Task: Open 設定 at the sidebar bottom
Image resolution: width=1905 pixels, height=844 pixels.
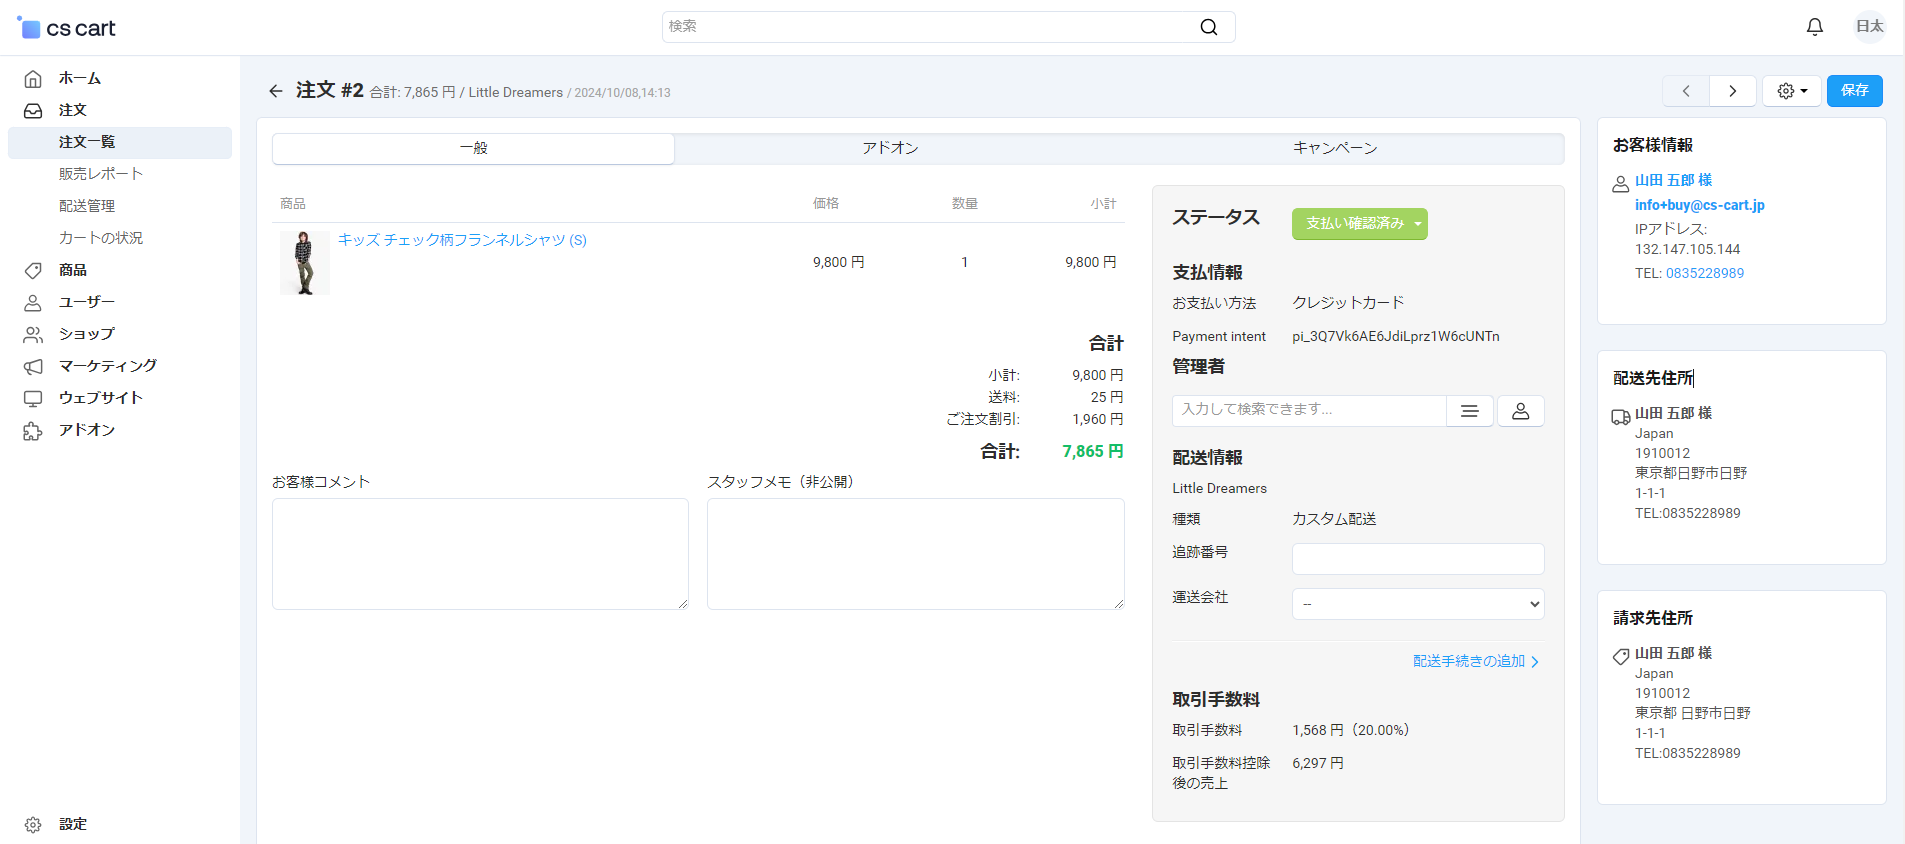Action: tap(72, 824)
